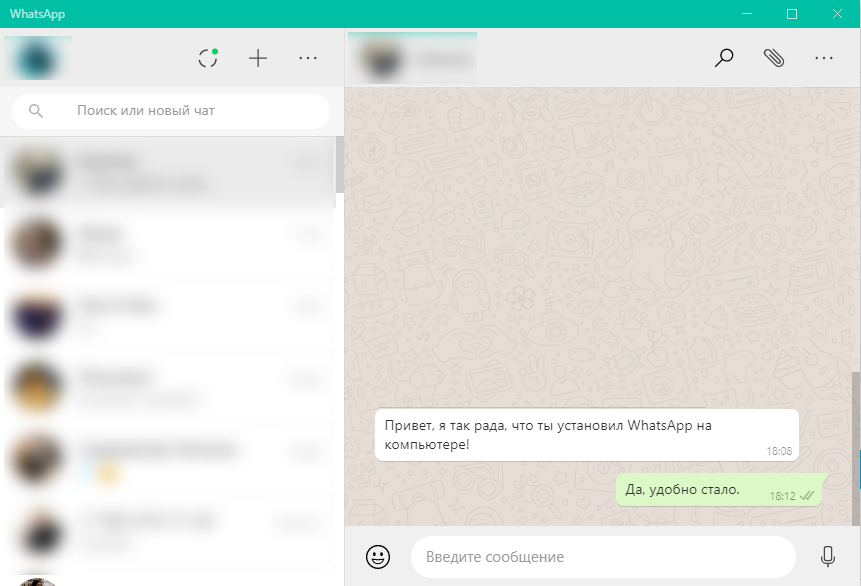Click the search magnifier in chat list
The image size is (861, 586).
click(x=36, y=111)
